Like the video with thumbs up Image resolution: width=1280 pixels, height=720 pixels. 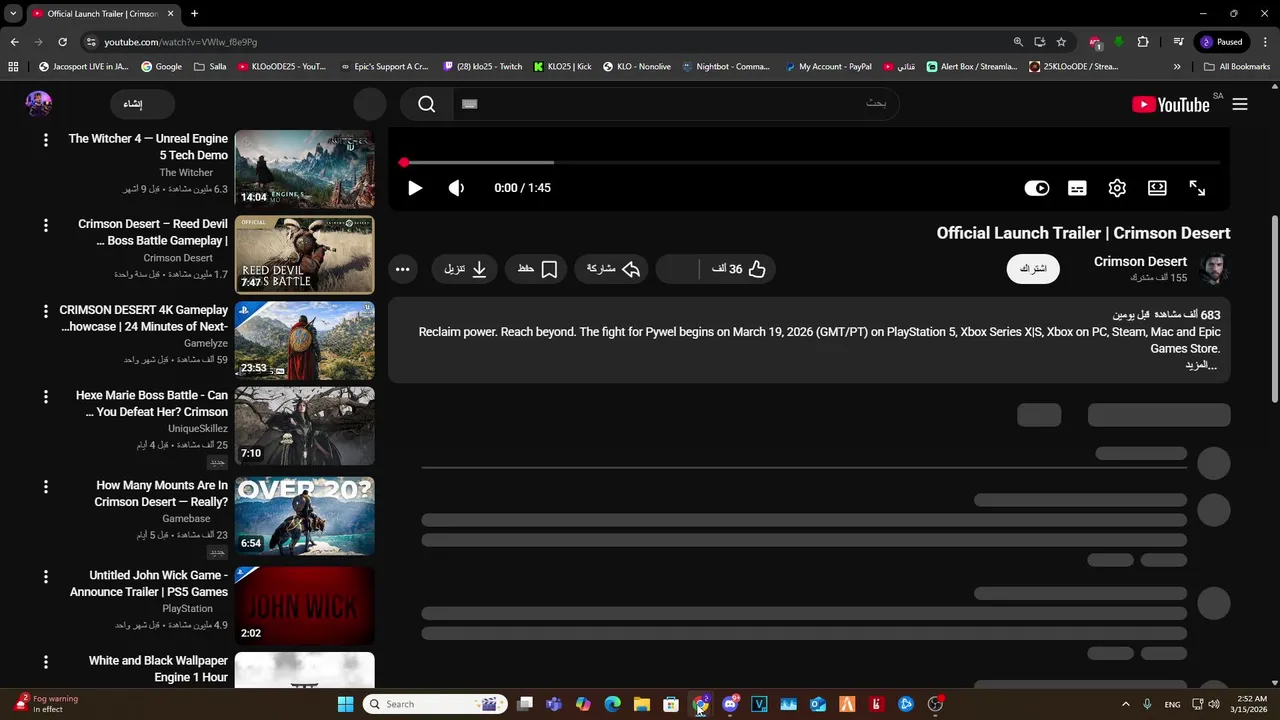738,269
